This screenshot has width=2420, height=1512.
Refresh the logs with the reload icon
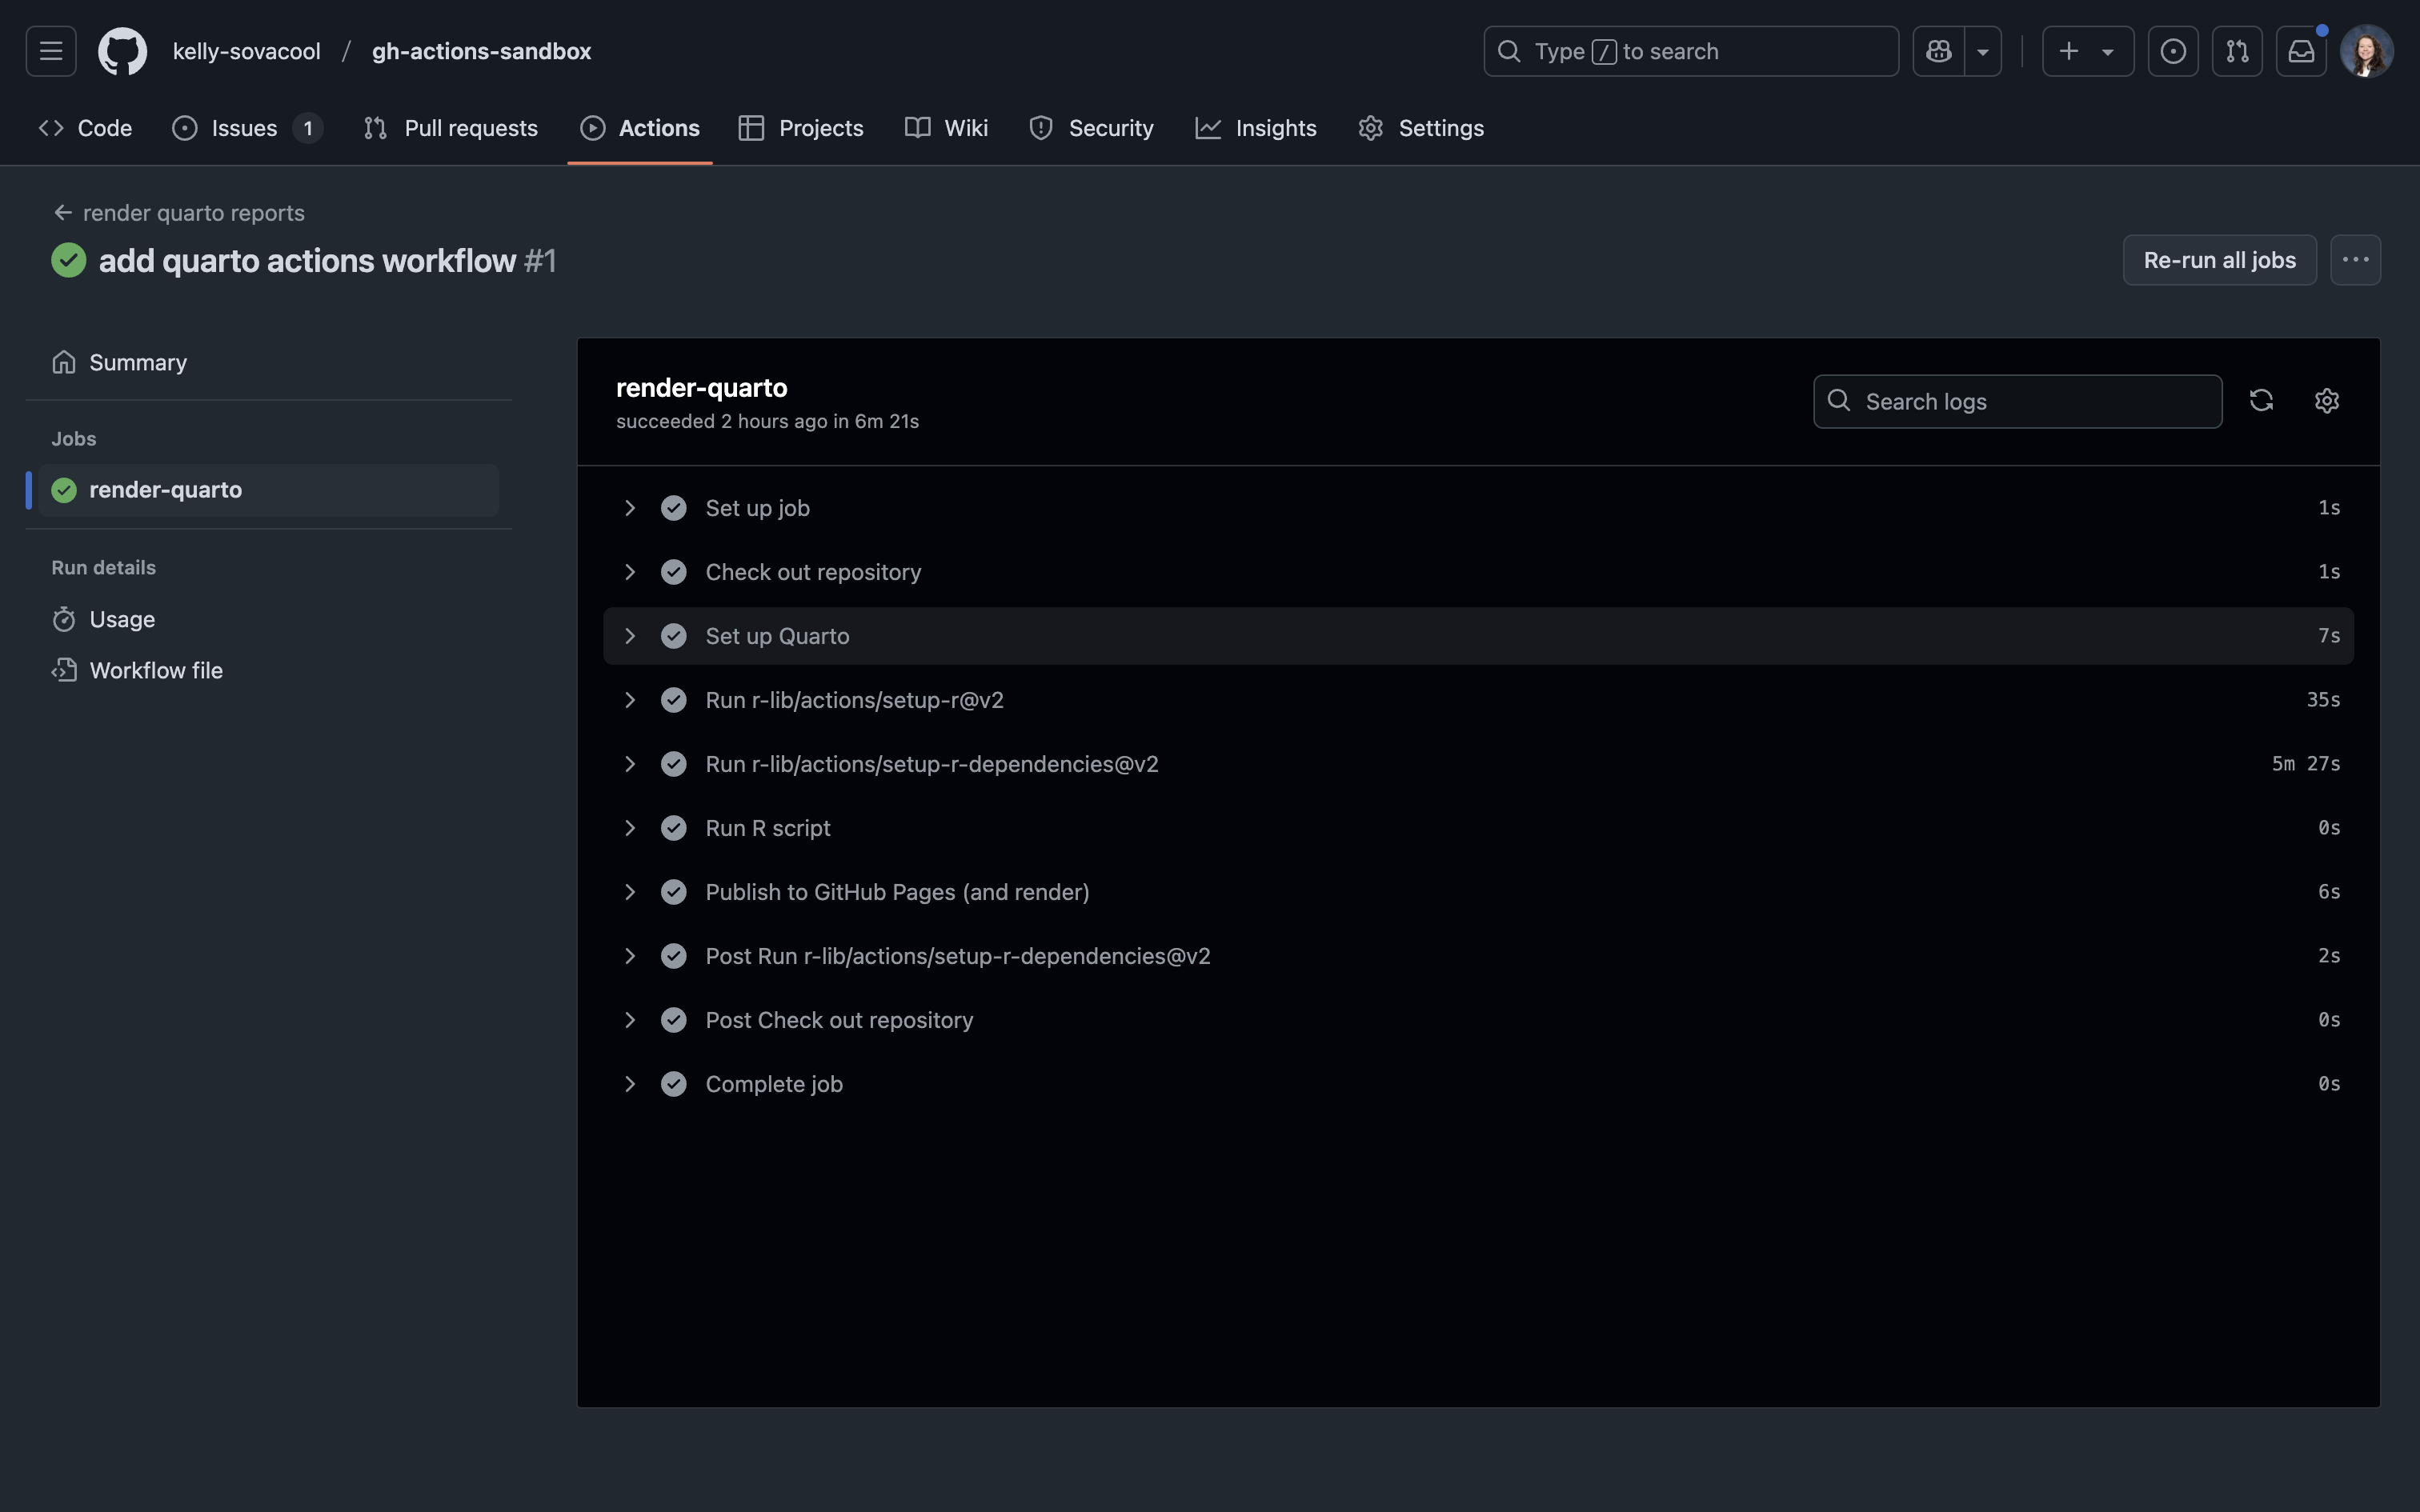point(2261,401)
